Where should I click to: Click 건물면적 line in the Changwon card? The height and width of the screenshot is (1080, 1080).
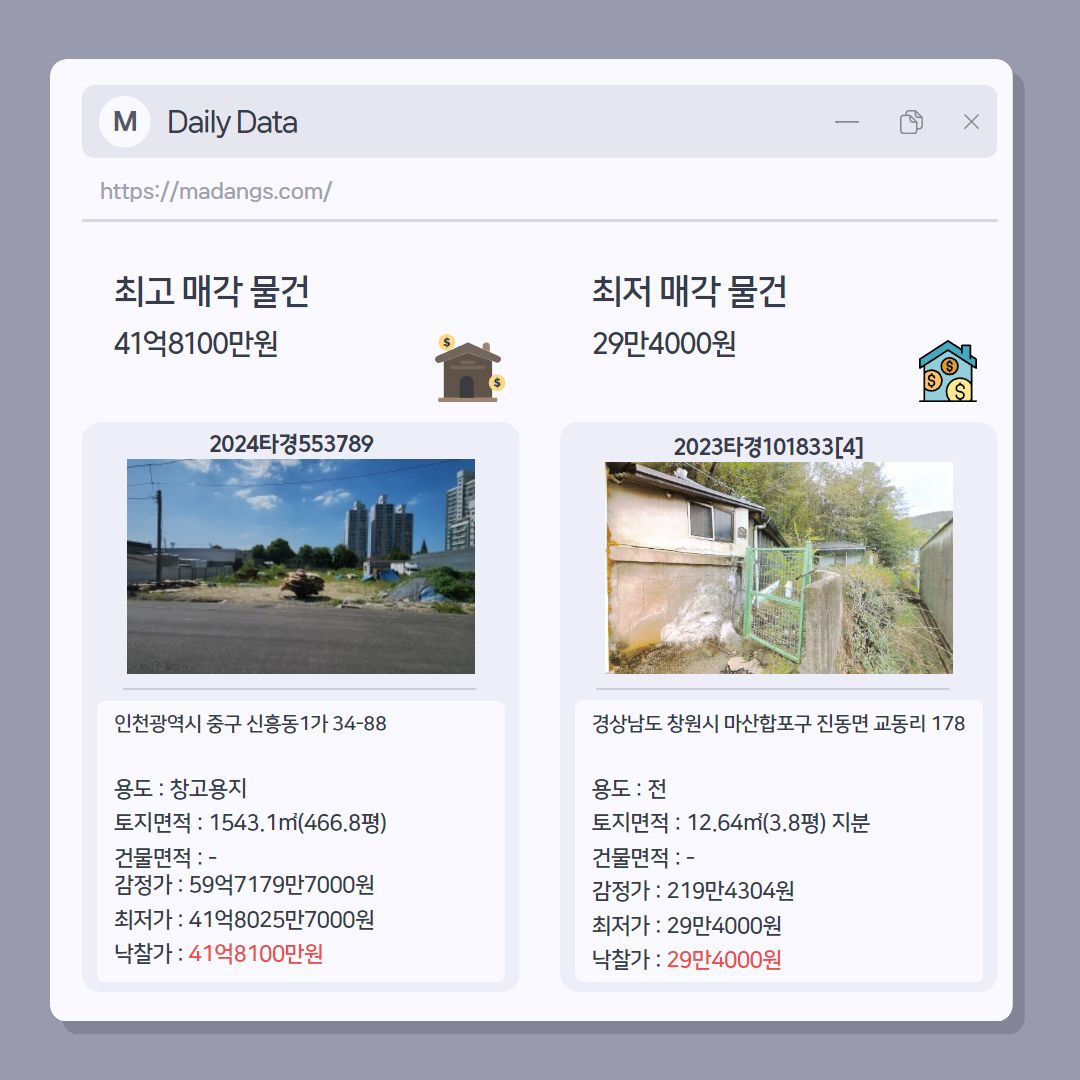coord(643,858)
